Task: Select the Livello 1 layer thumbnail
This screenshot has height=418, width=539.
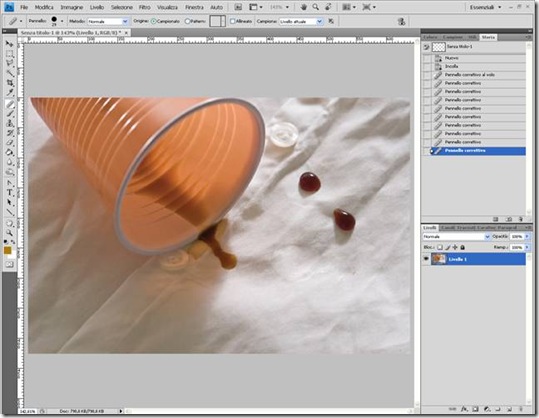Action: 439,259
